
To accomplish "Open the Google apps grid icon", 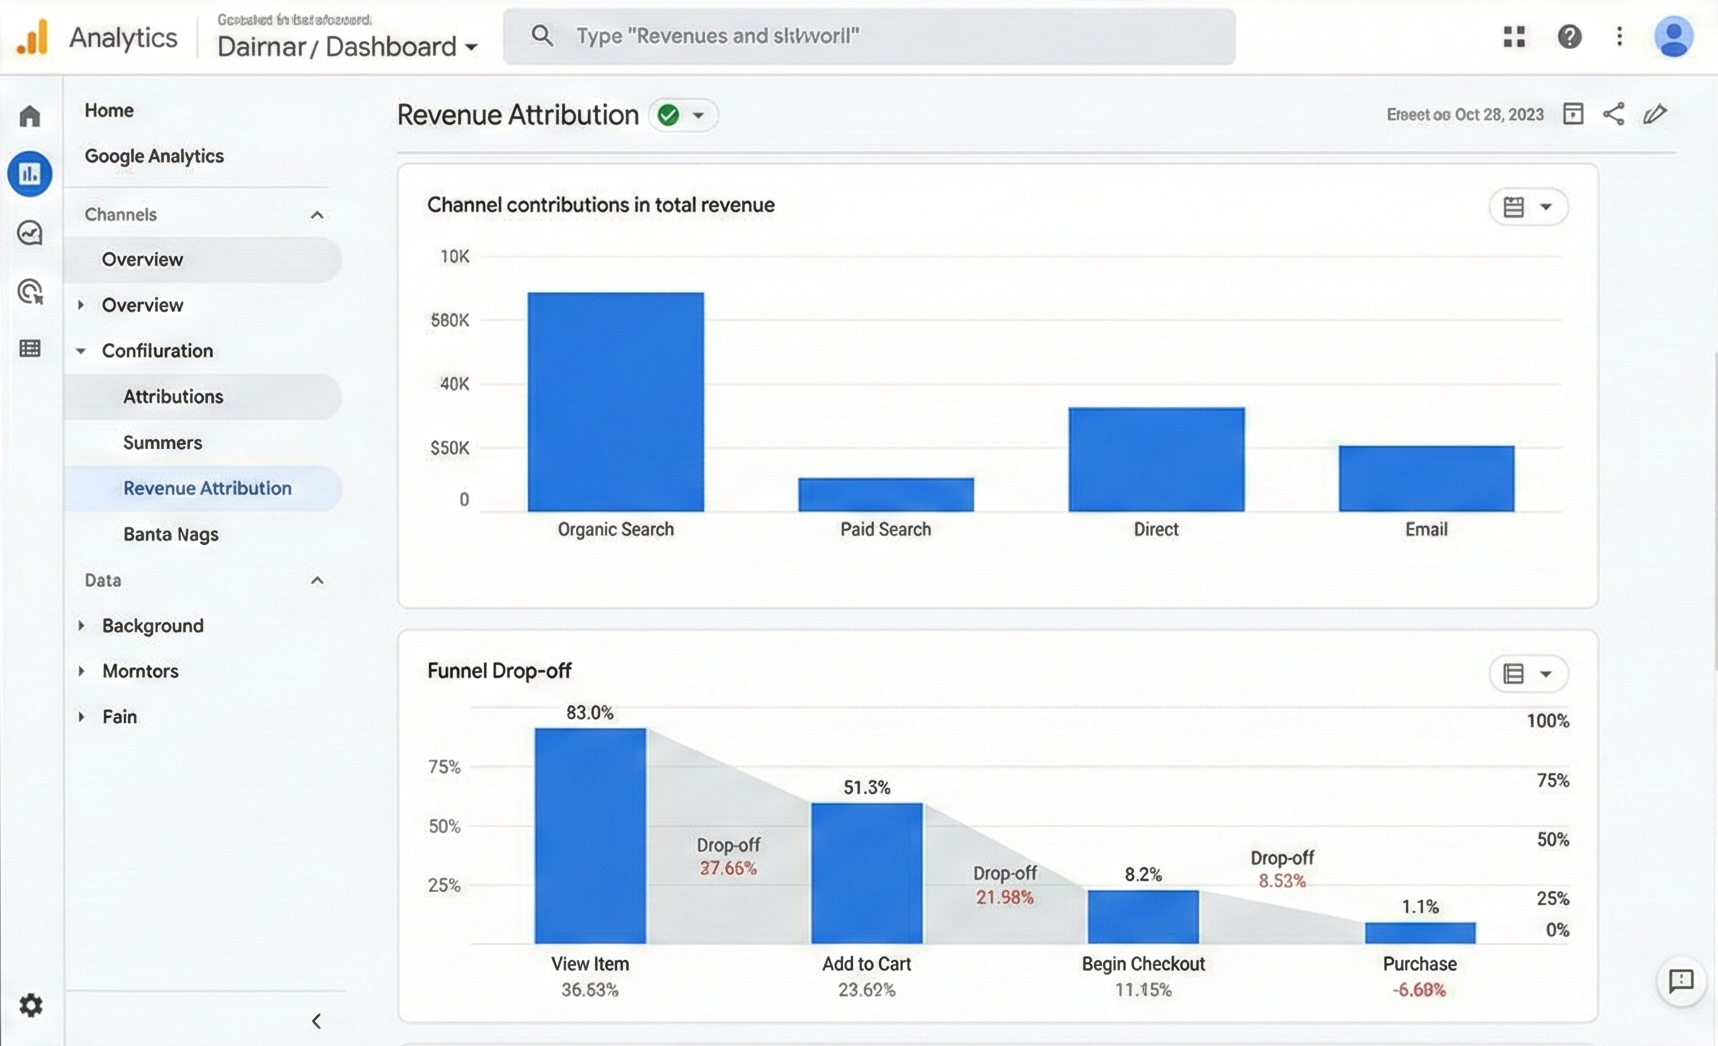I will pos(1514,37).
